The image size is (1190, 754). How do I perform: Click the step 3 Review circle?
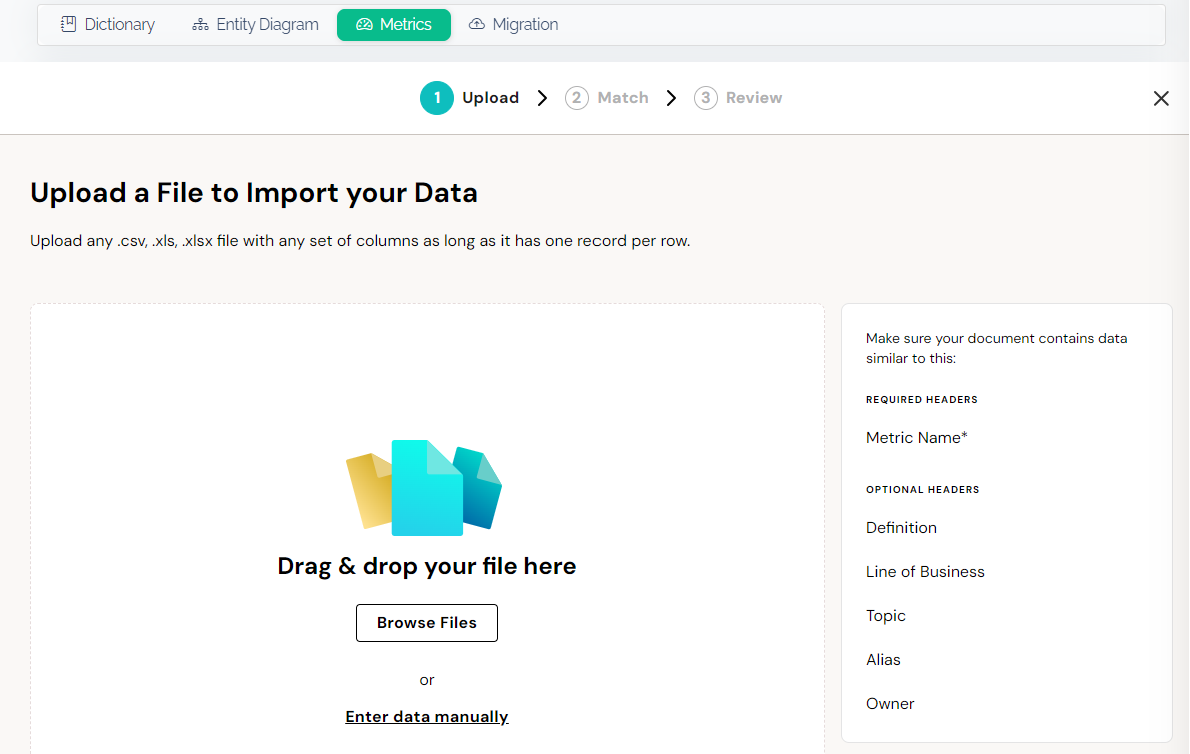point(706,97)
